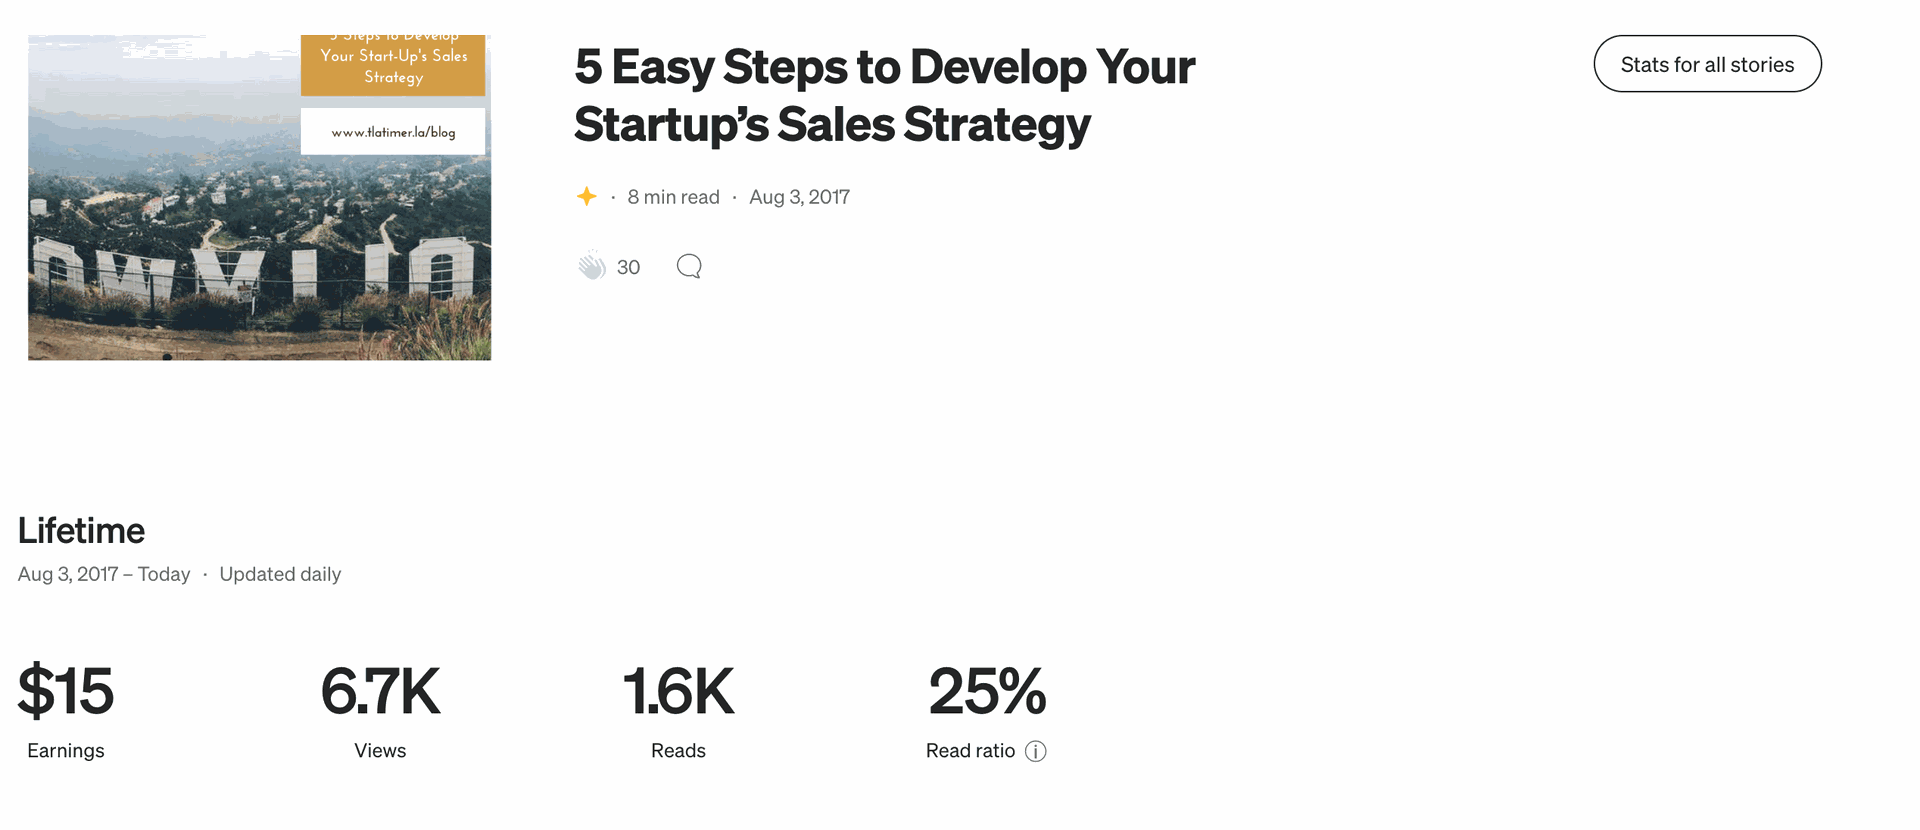1920x830 pixels.
Task: Click the gold member-only star icon
Action: pyautogui.click(x=587, y=197)
